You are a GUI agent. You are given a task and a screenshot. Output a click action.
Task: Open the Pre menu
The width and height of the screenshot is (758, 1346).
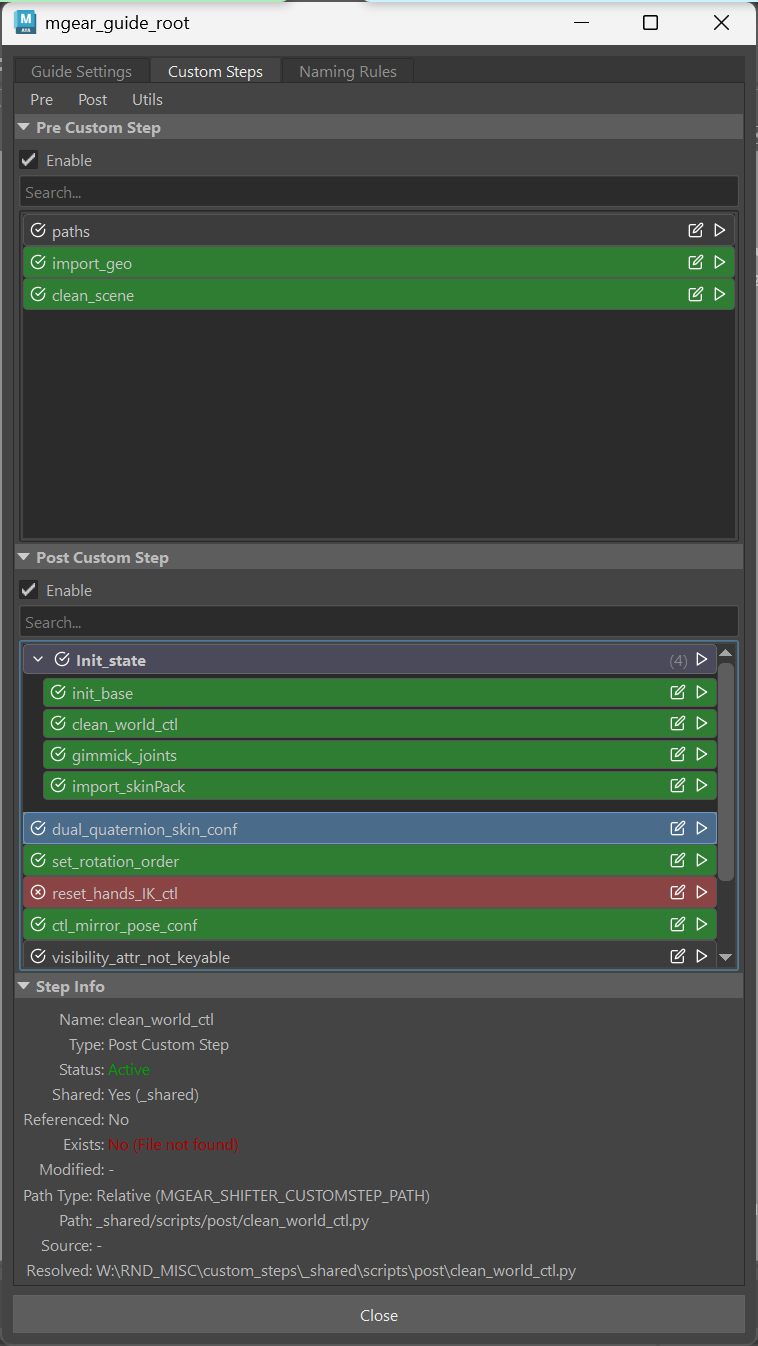[x=42, y=100]
